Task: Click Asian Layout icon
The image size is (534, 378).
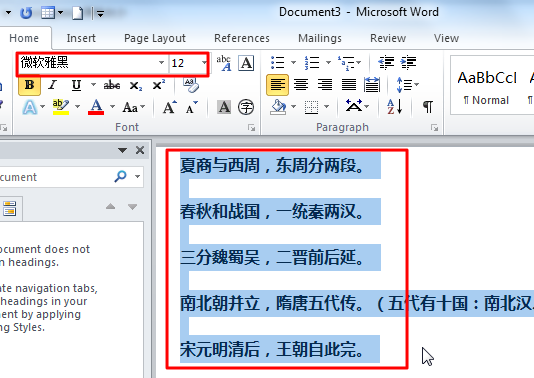Action: point(354,106)
